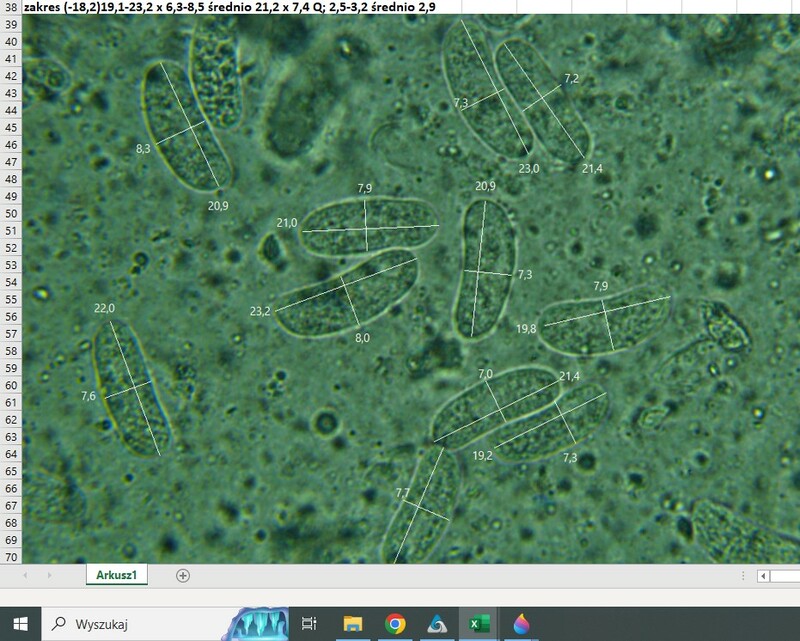Select the row 60 header
The width and height of the screenshot is (800, 641).
coord(11,385)
